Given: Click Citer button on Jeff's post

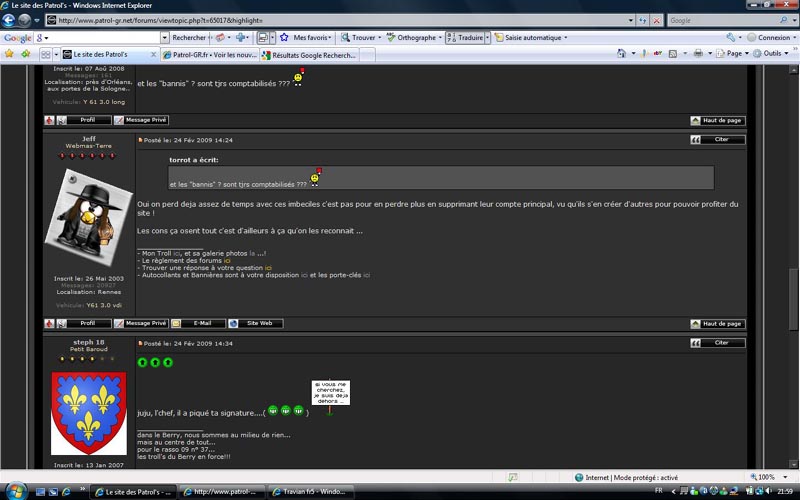Looking at the screenshot, I should (718, 139).
